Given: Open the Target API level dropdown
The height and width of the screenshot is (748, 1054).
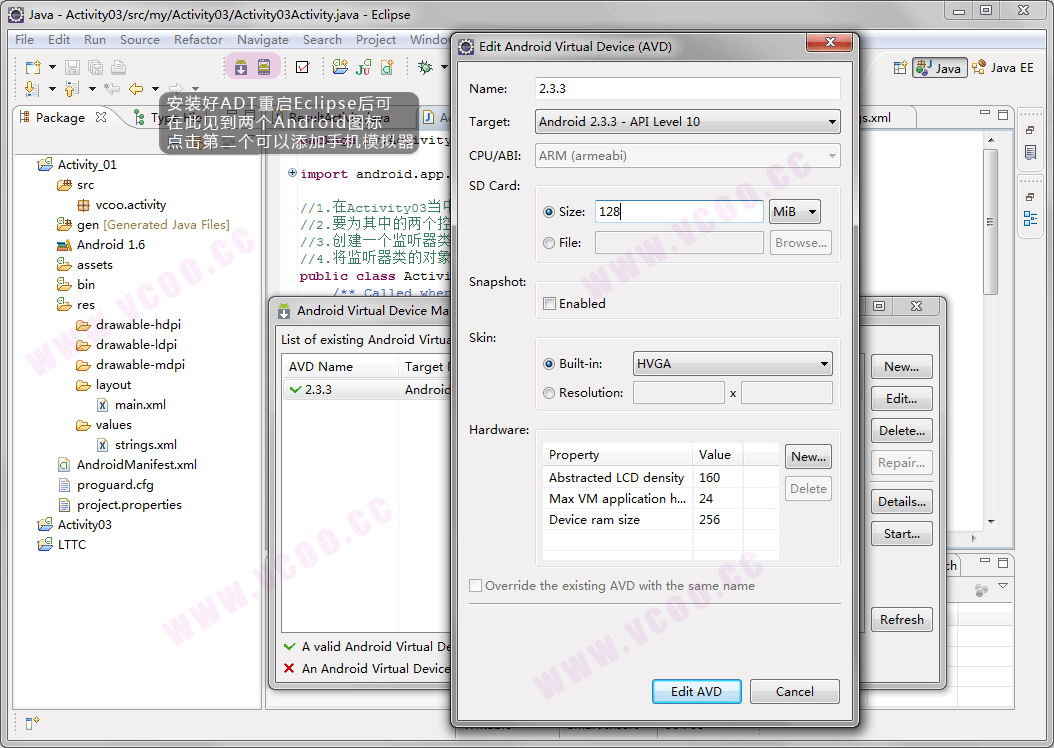Looking at the screenshot, I should click(x=687, y=122).
